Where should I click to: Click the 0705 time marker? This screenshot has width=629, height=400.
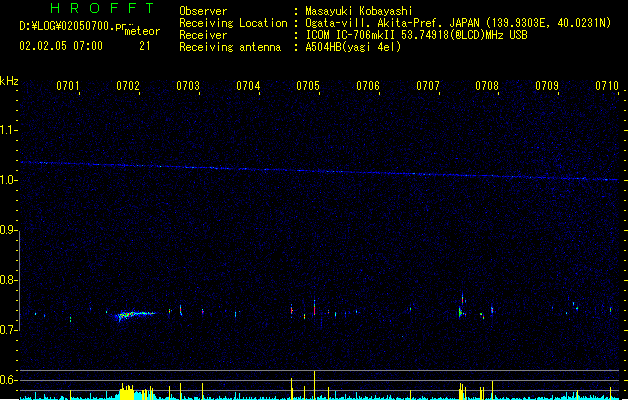click(308, 86)
